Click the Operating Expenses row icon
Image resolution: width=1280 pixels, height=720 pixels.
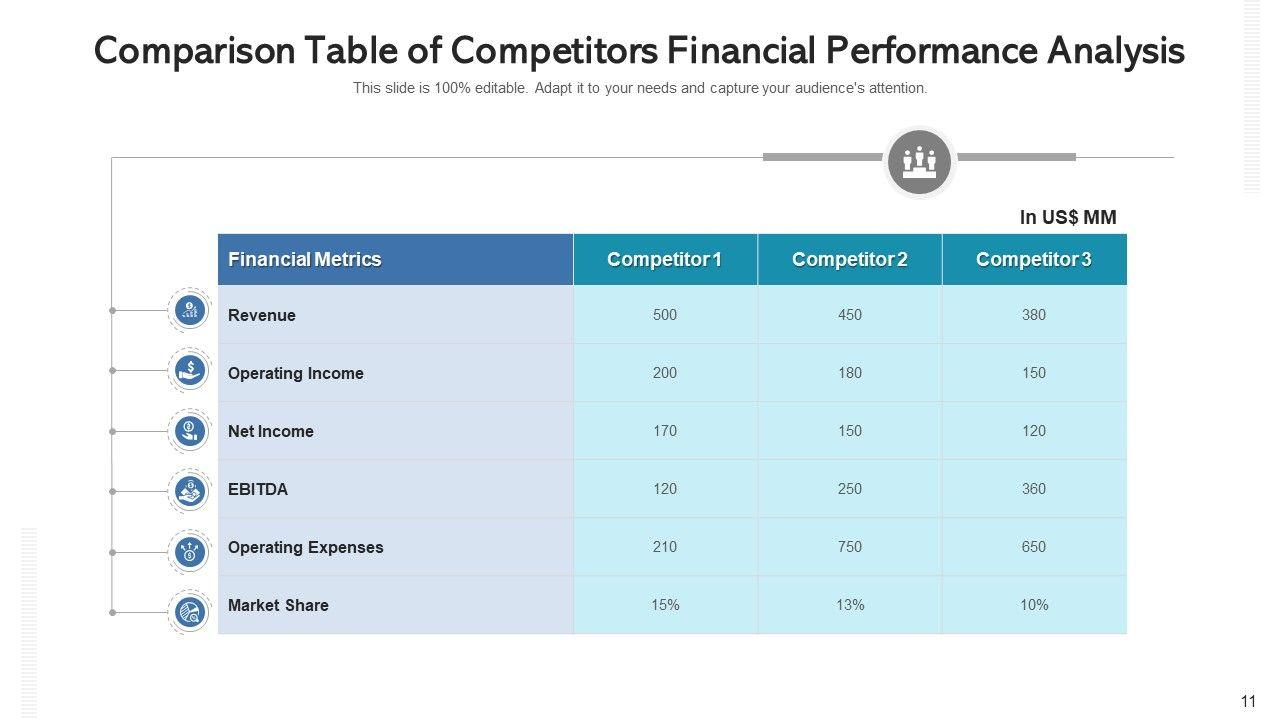pos(190,551)
